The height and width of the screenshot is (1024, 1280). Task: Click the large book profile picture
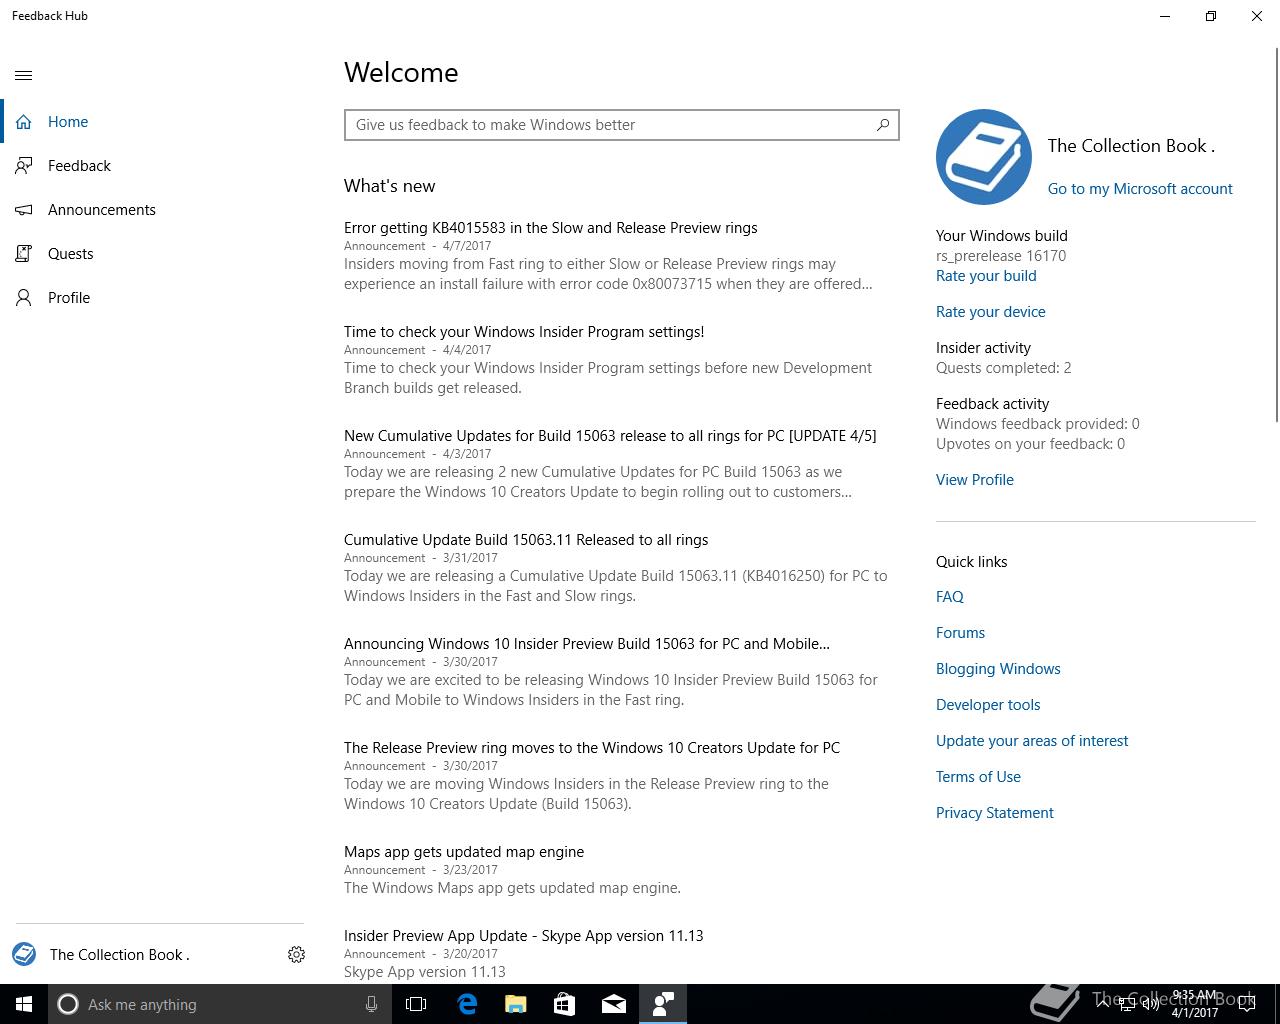[x=984, y=157]
